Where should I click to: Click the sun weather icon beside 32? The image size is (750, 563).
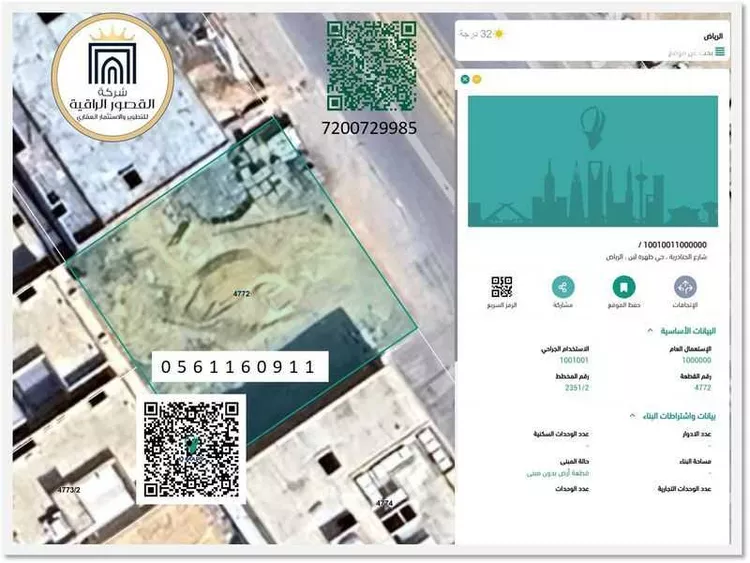point(499,34)
